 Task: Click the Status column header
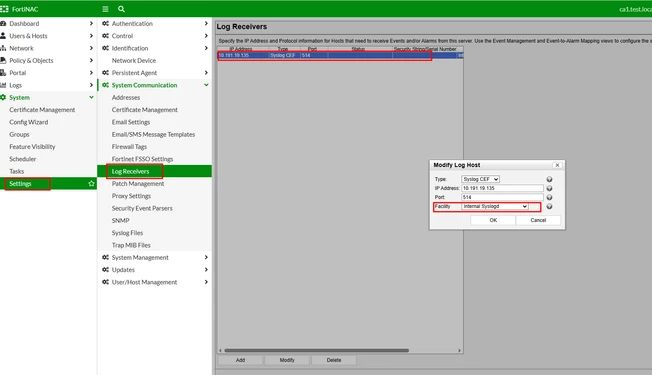pyautogui.click(x=358, y=49)
